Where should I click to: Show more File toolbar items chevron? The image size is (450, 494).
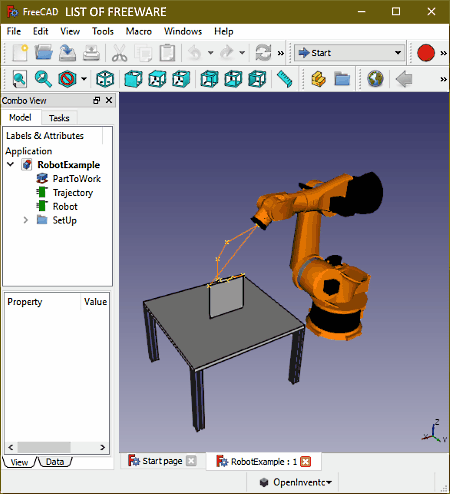click(281, 53)
